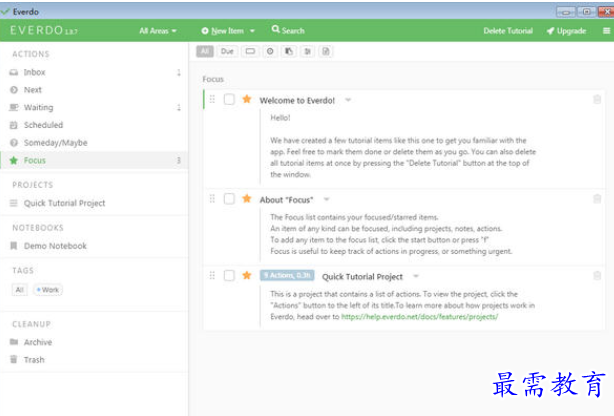Grab the drag handle of About "Focus"

[x=212, y=199]
